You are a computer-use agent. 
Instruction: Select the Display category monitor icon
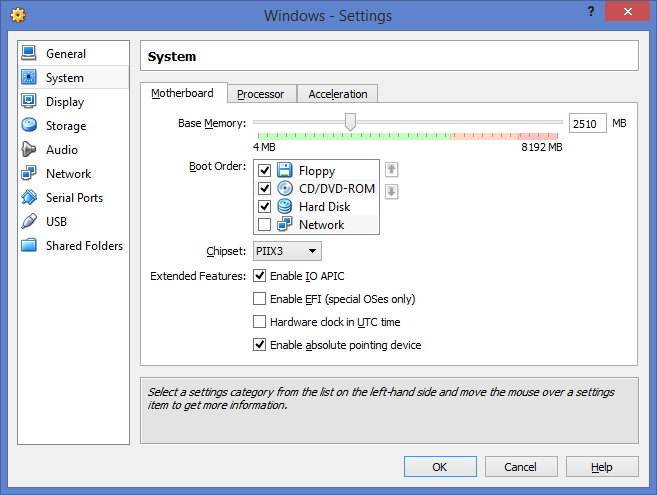pos(29,101)
